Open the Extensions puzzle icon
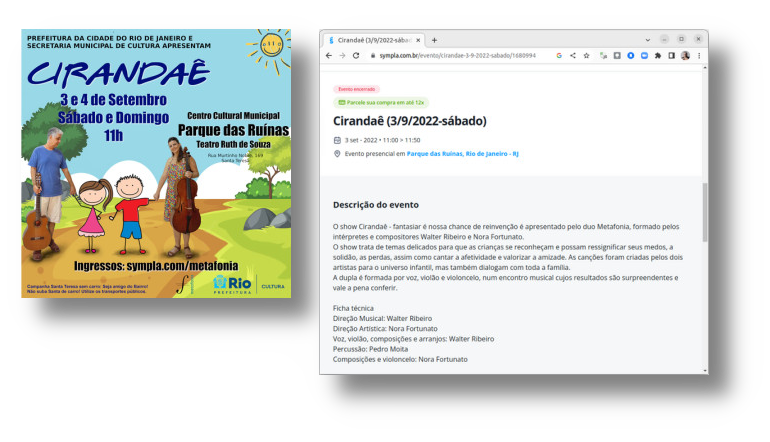770x442 pixels. [x=657, y=56]
